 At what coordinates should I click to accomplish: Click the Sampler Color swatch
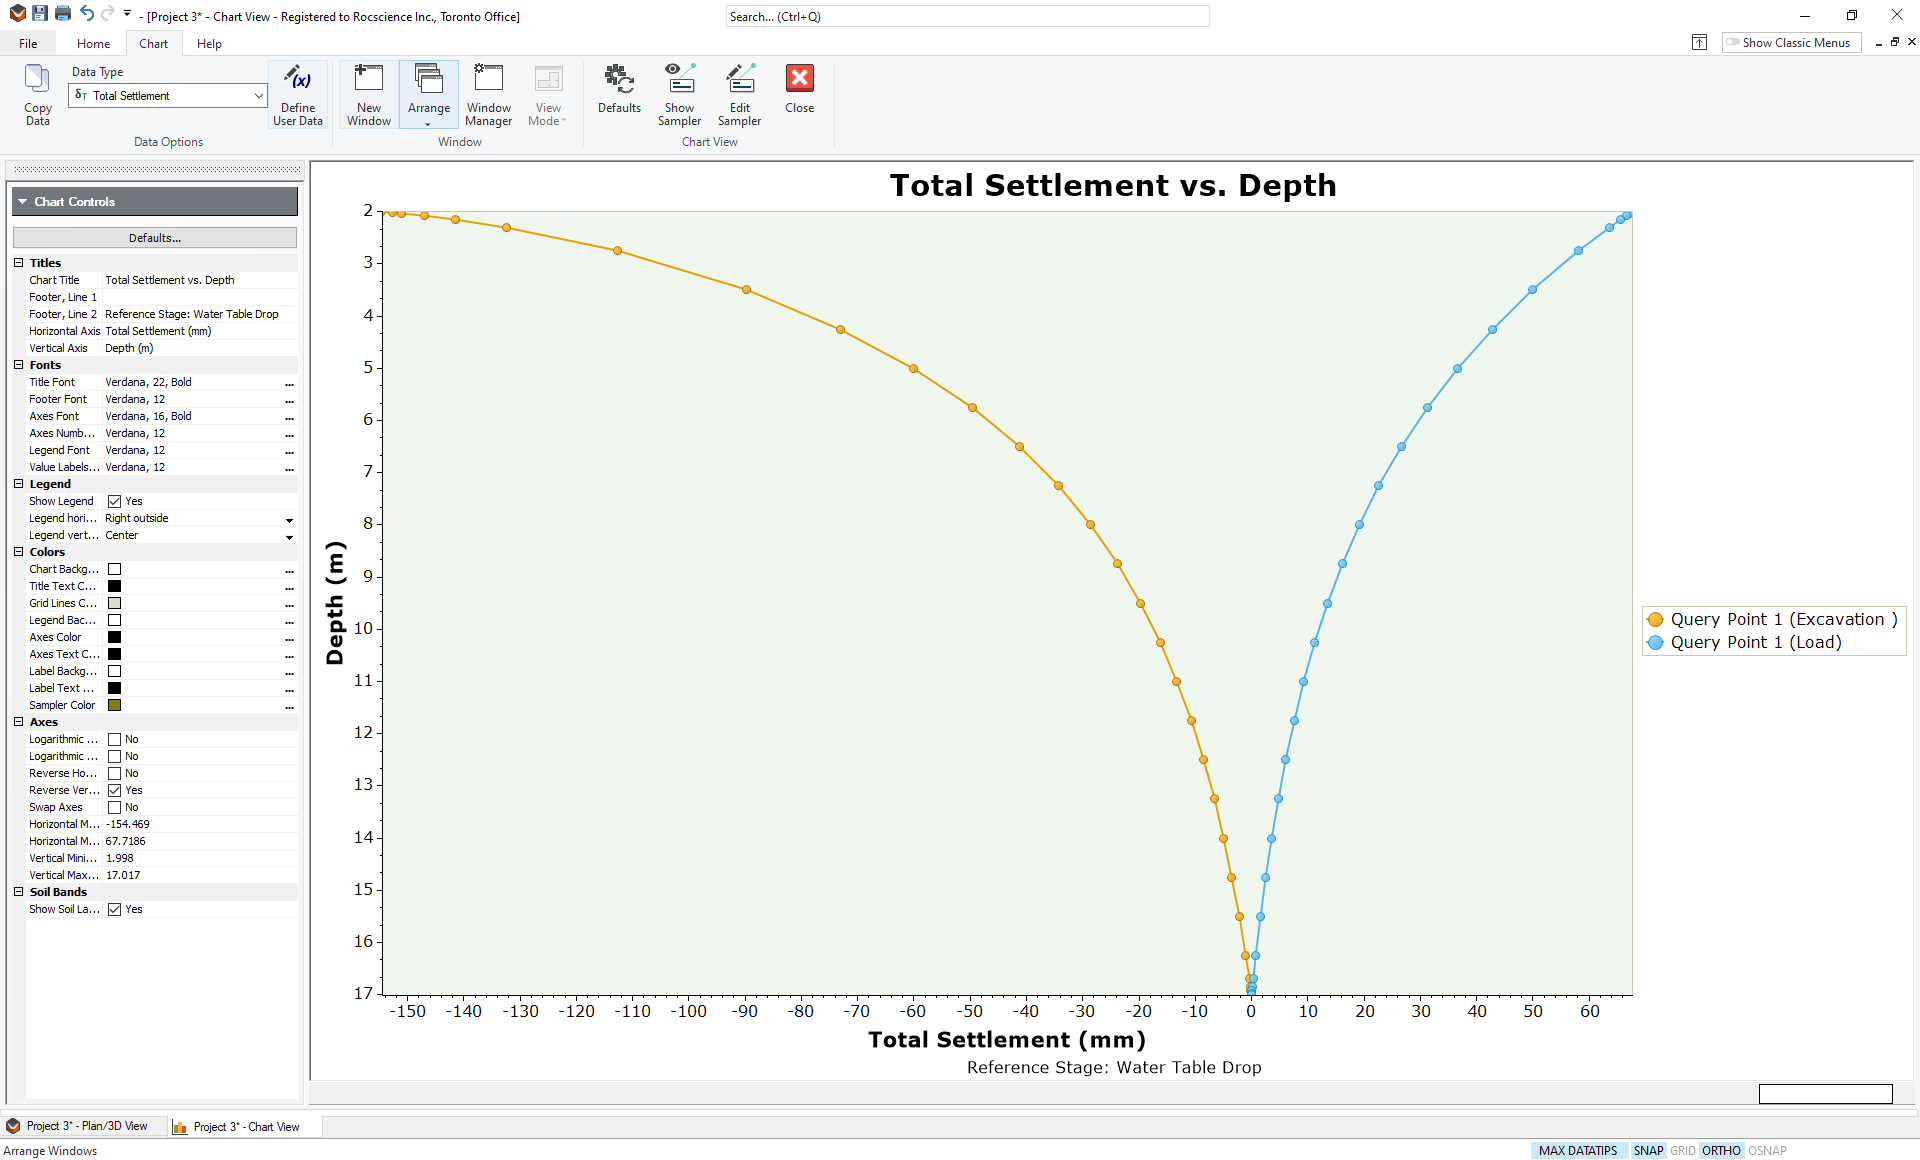112,705
